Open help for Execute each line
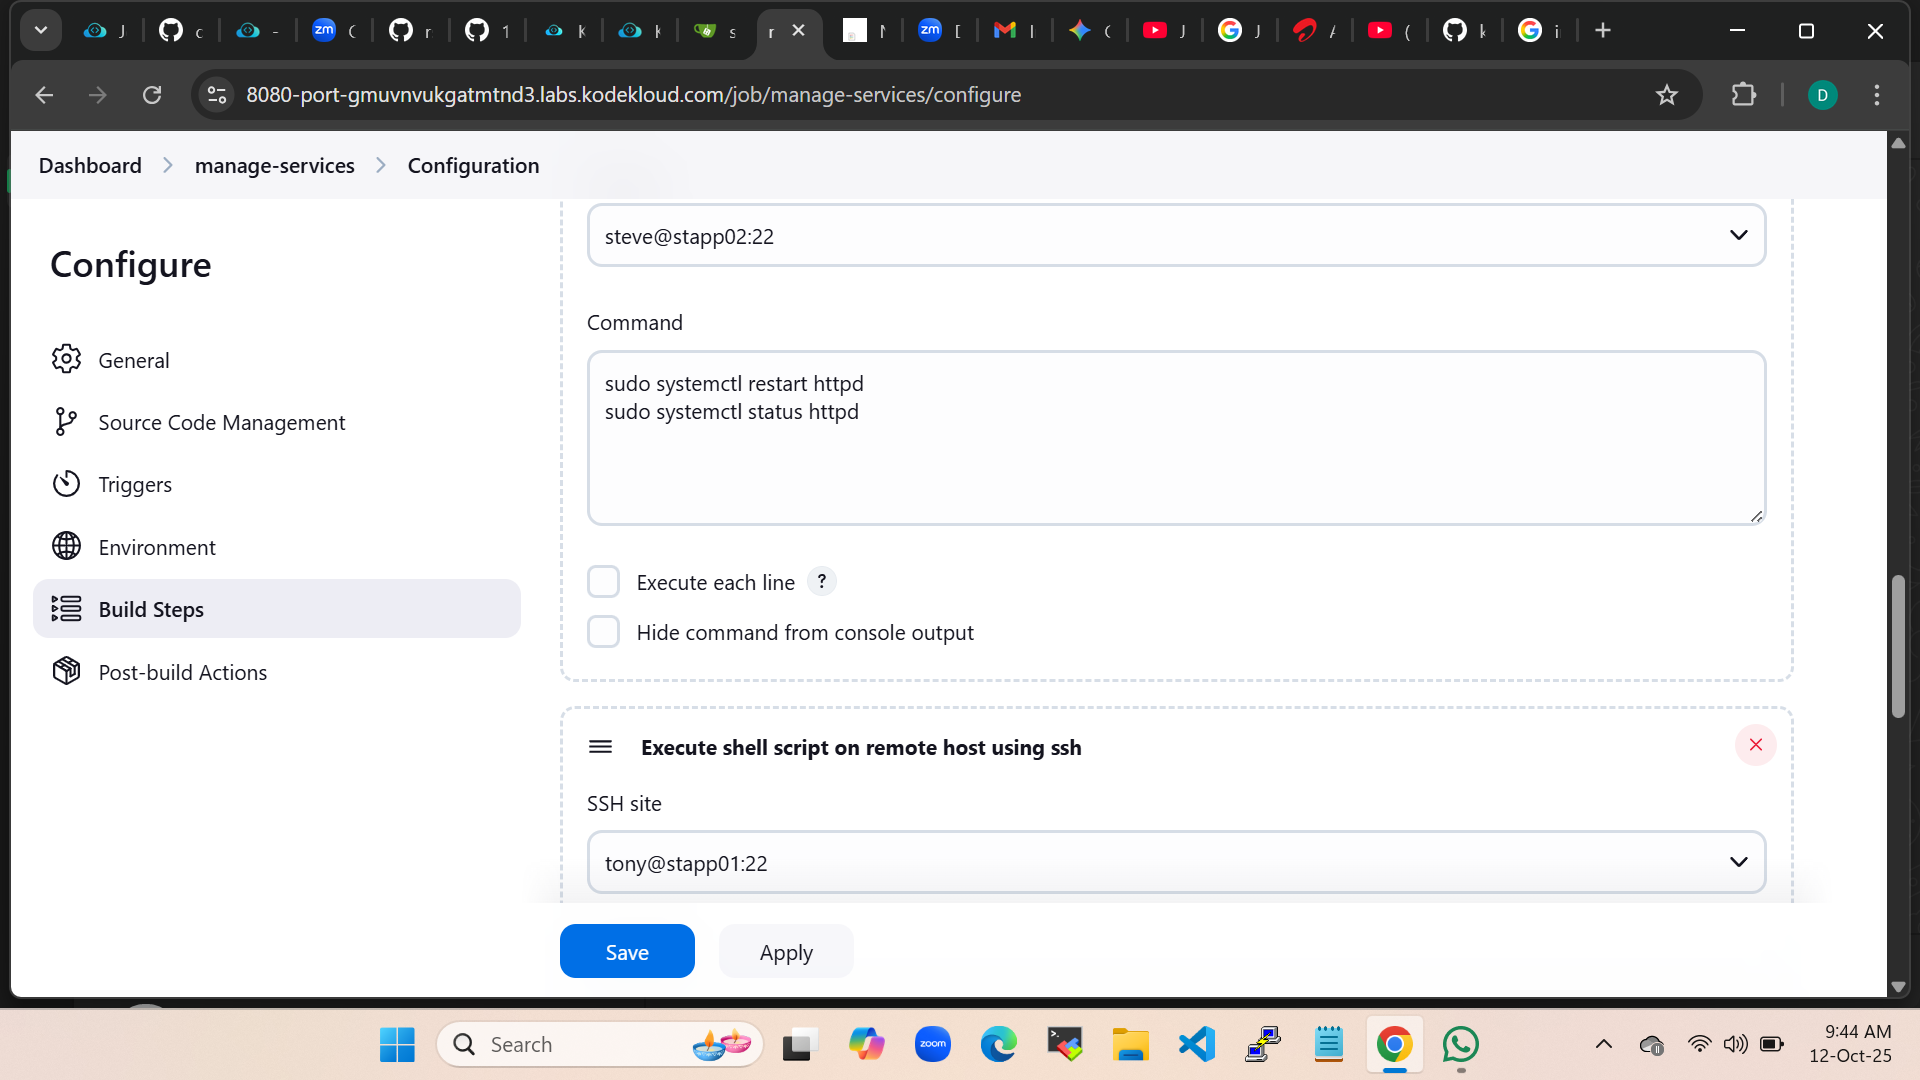This screenshot has width=1920, height=1080. point(821,581)
